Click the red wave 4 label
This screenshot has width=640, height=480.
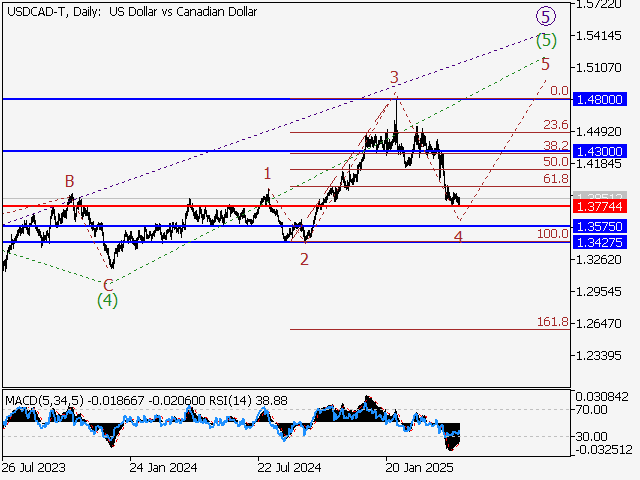[x=458, y=237]
